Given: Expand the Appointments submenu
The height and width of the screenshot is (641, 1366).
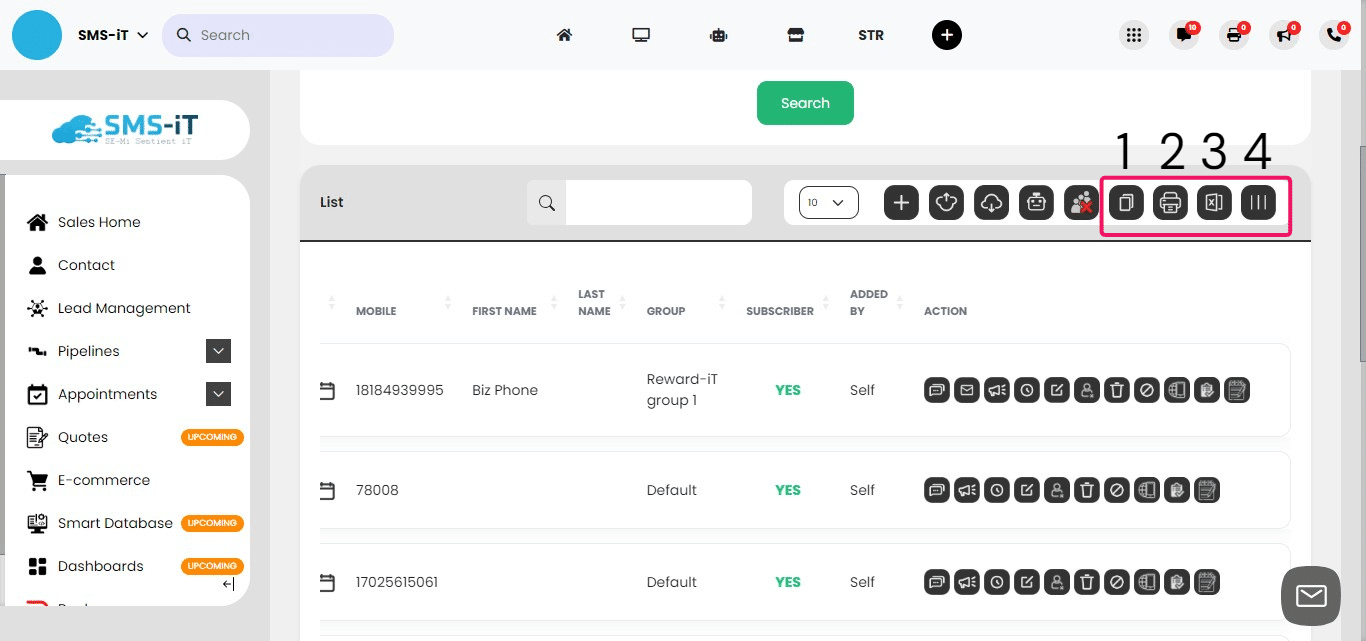Looking at the screenshot, I should (218, 394).
